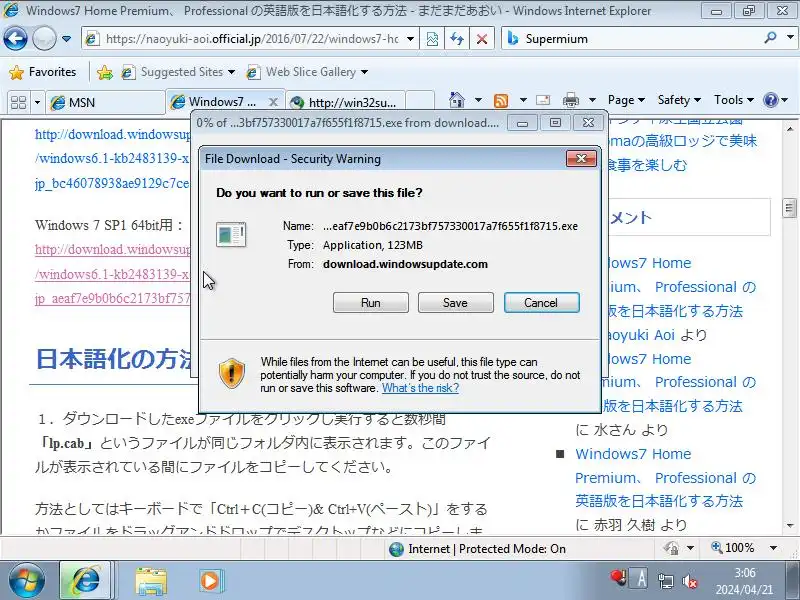Click the Back navigation arrow button
800x600 pixels.
(x=15, y=38)
